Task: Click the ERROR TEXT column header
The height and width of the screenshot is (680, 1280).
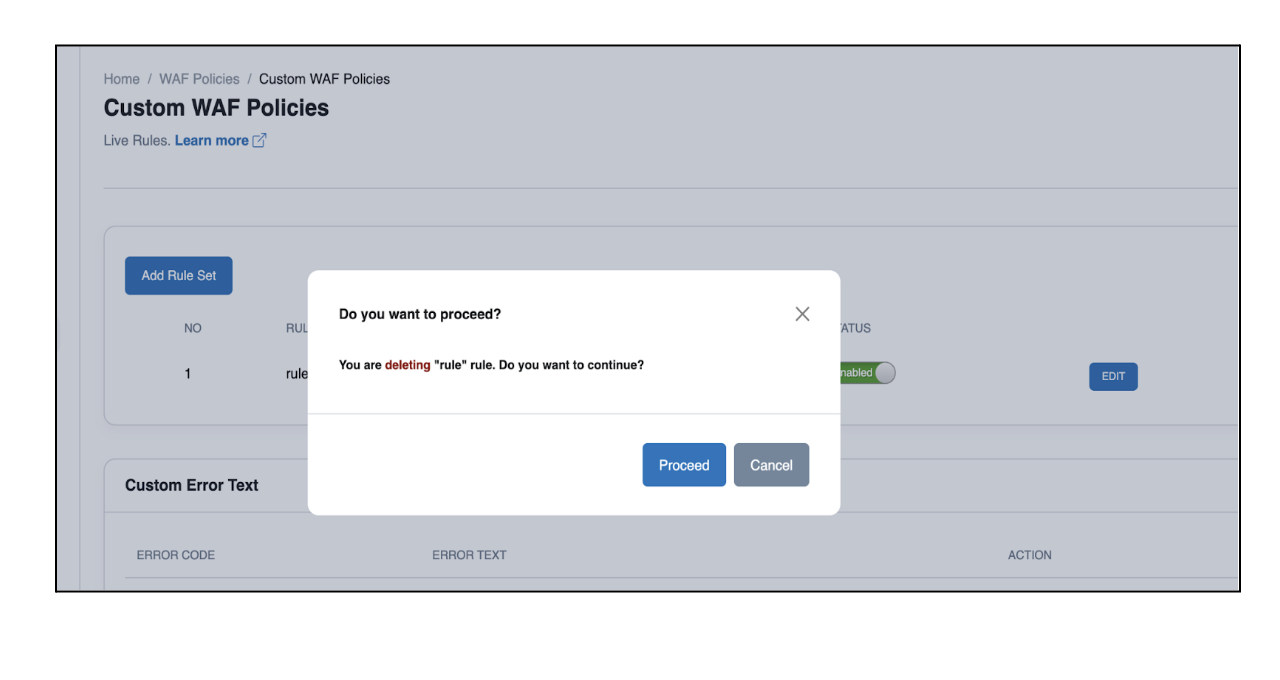Action: click(x=469, y=555)
